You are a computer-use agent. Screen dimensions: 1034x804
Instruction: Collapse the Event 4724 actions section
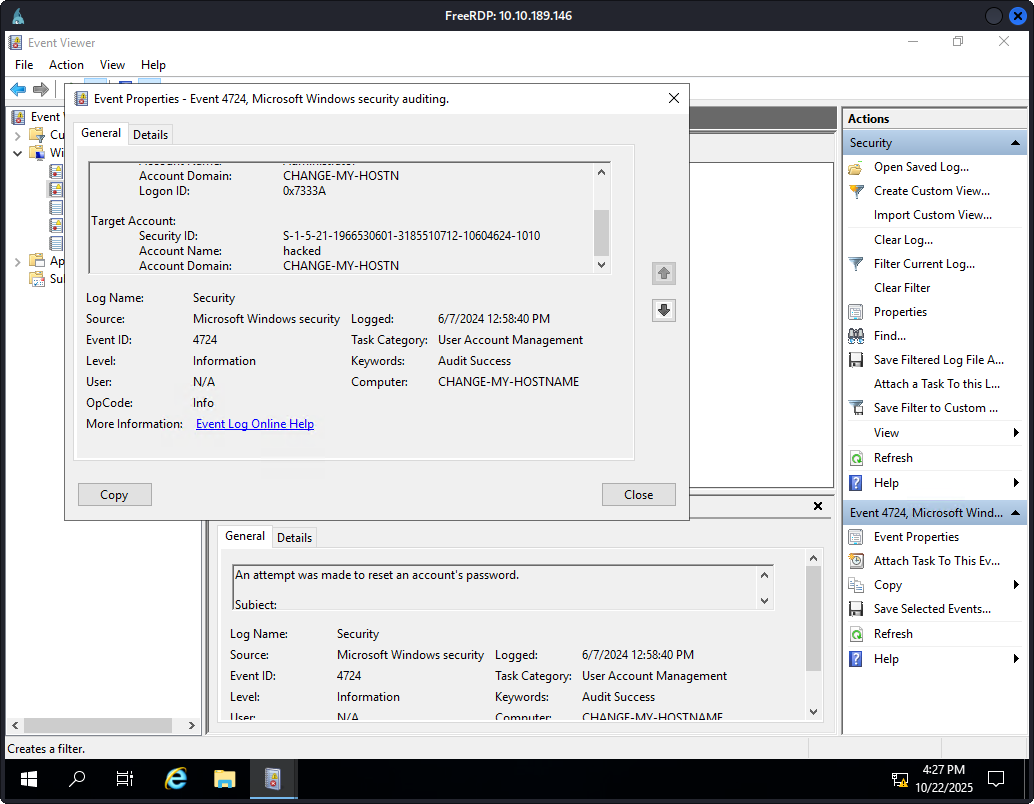point(1016,512)
